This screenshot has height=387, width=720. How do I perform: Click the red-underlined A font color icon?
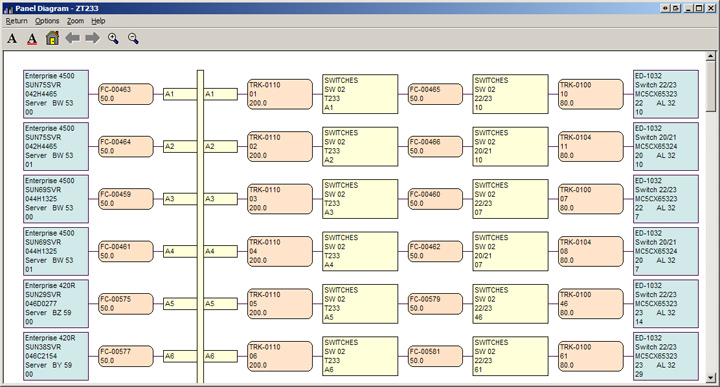click(32, 39)
